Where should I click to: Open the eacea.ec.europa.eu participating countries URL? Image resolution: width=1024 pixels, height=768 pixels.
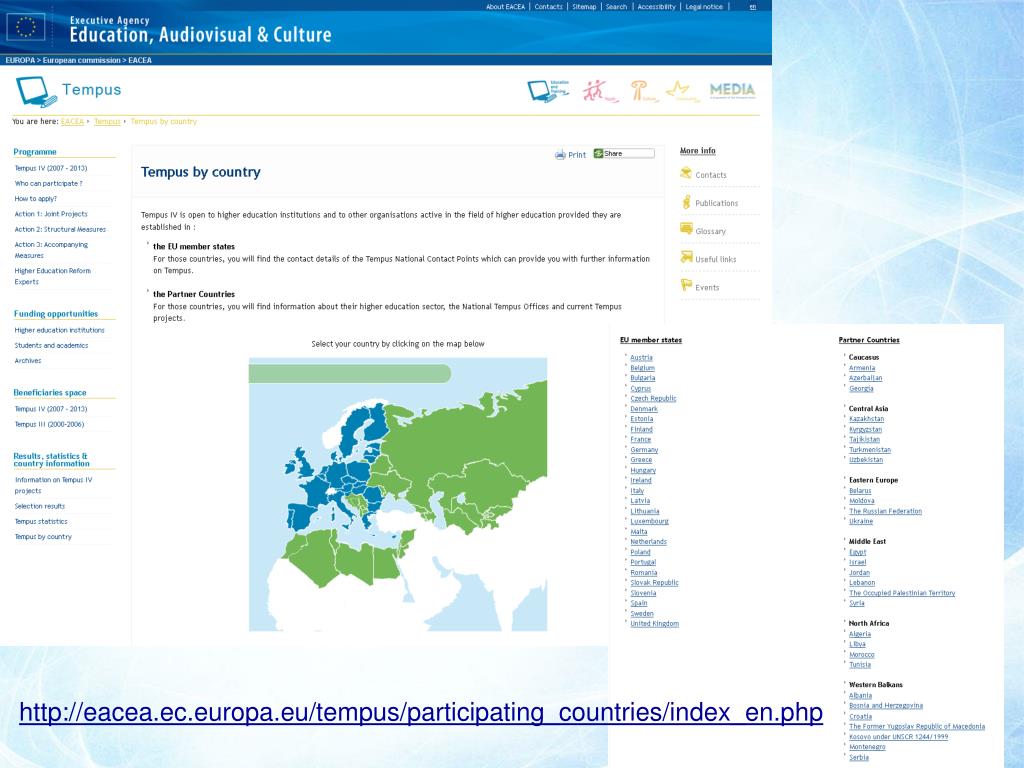tap(421, 712)
